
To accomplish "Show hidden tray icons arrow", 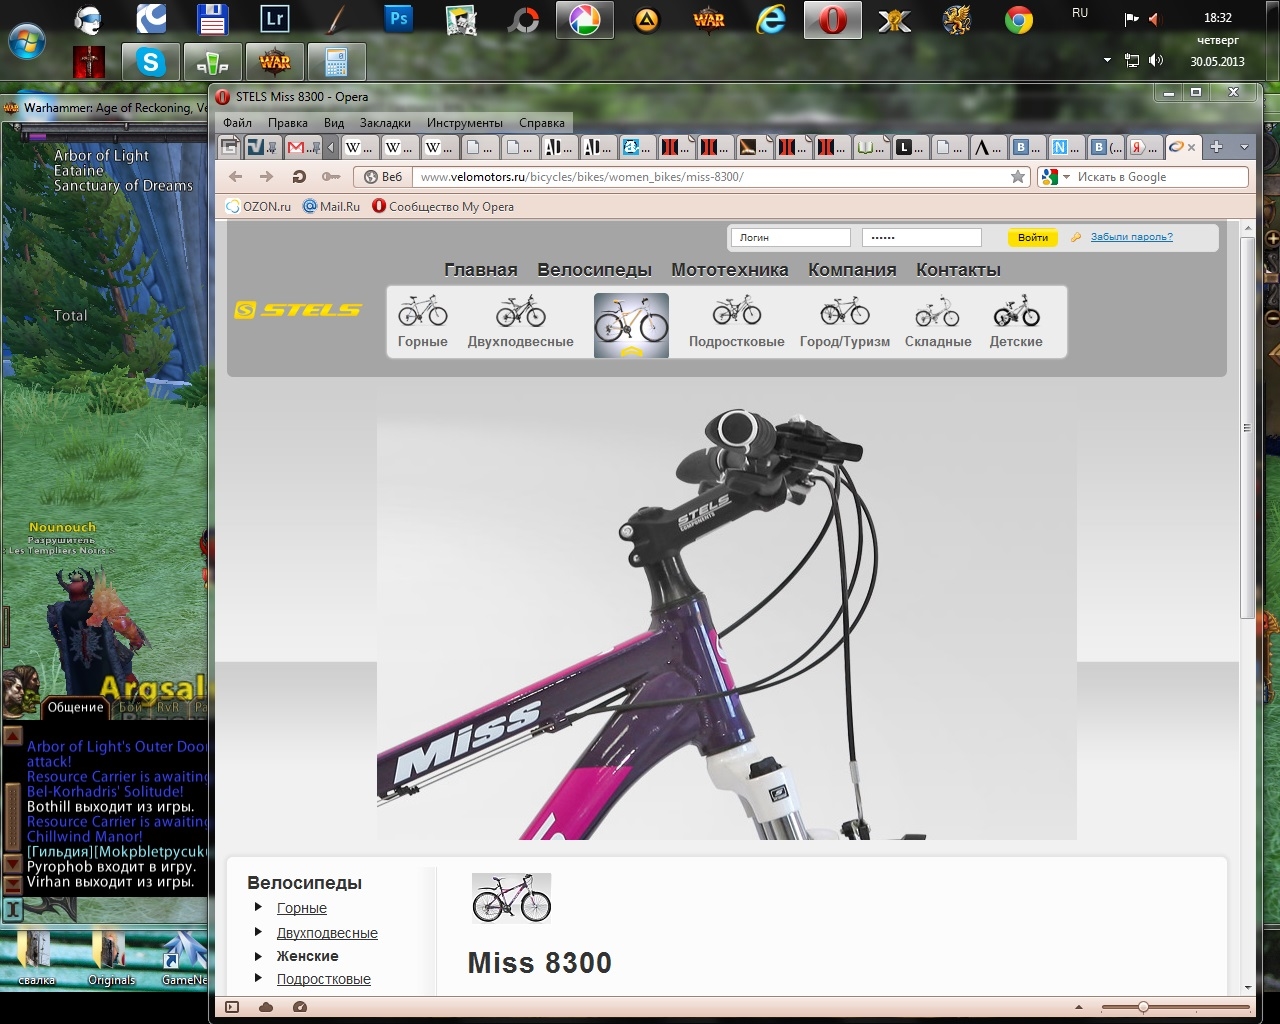I will pyautogui.click(x=1107, y=60).
